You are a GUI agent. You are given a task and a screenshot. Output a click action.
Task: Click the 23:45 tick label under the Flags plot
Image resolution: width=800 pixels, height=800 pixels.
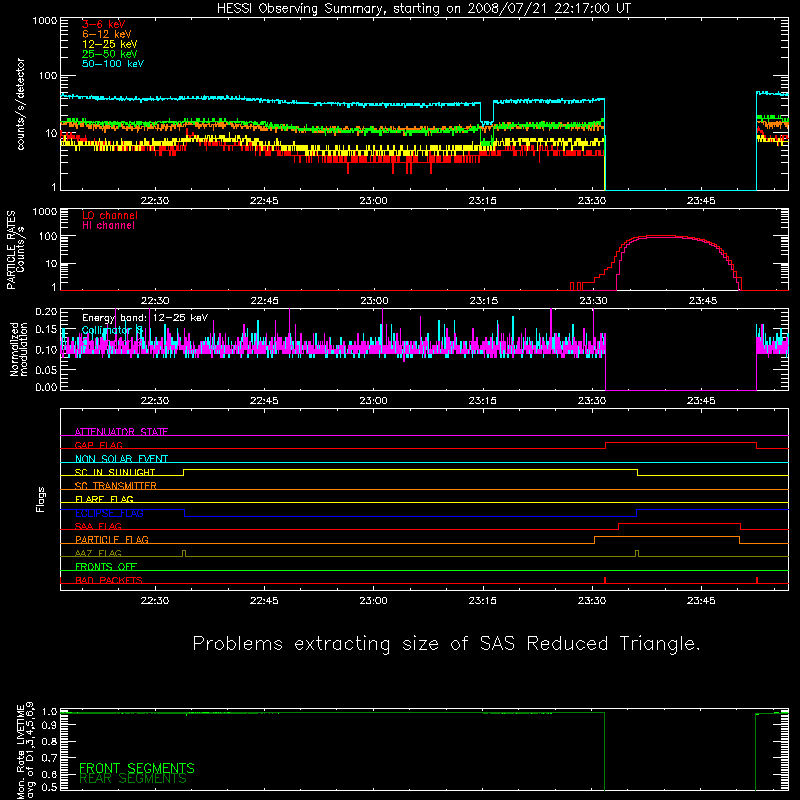pos(701,601)
